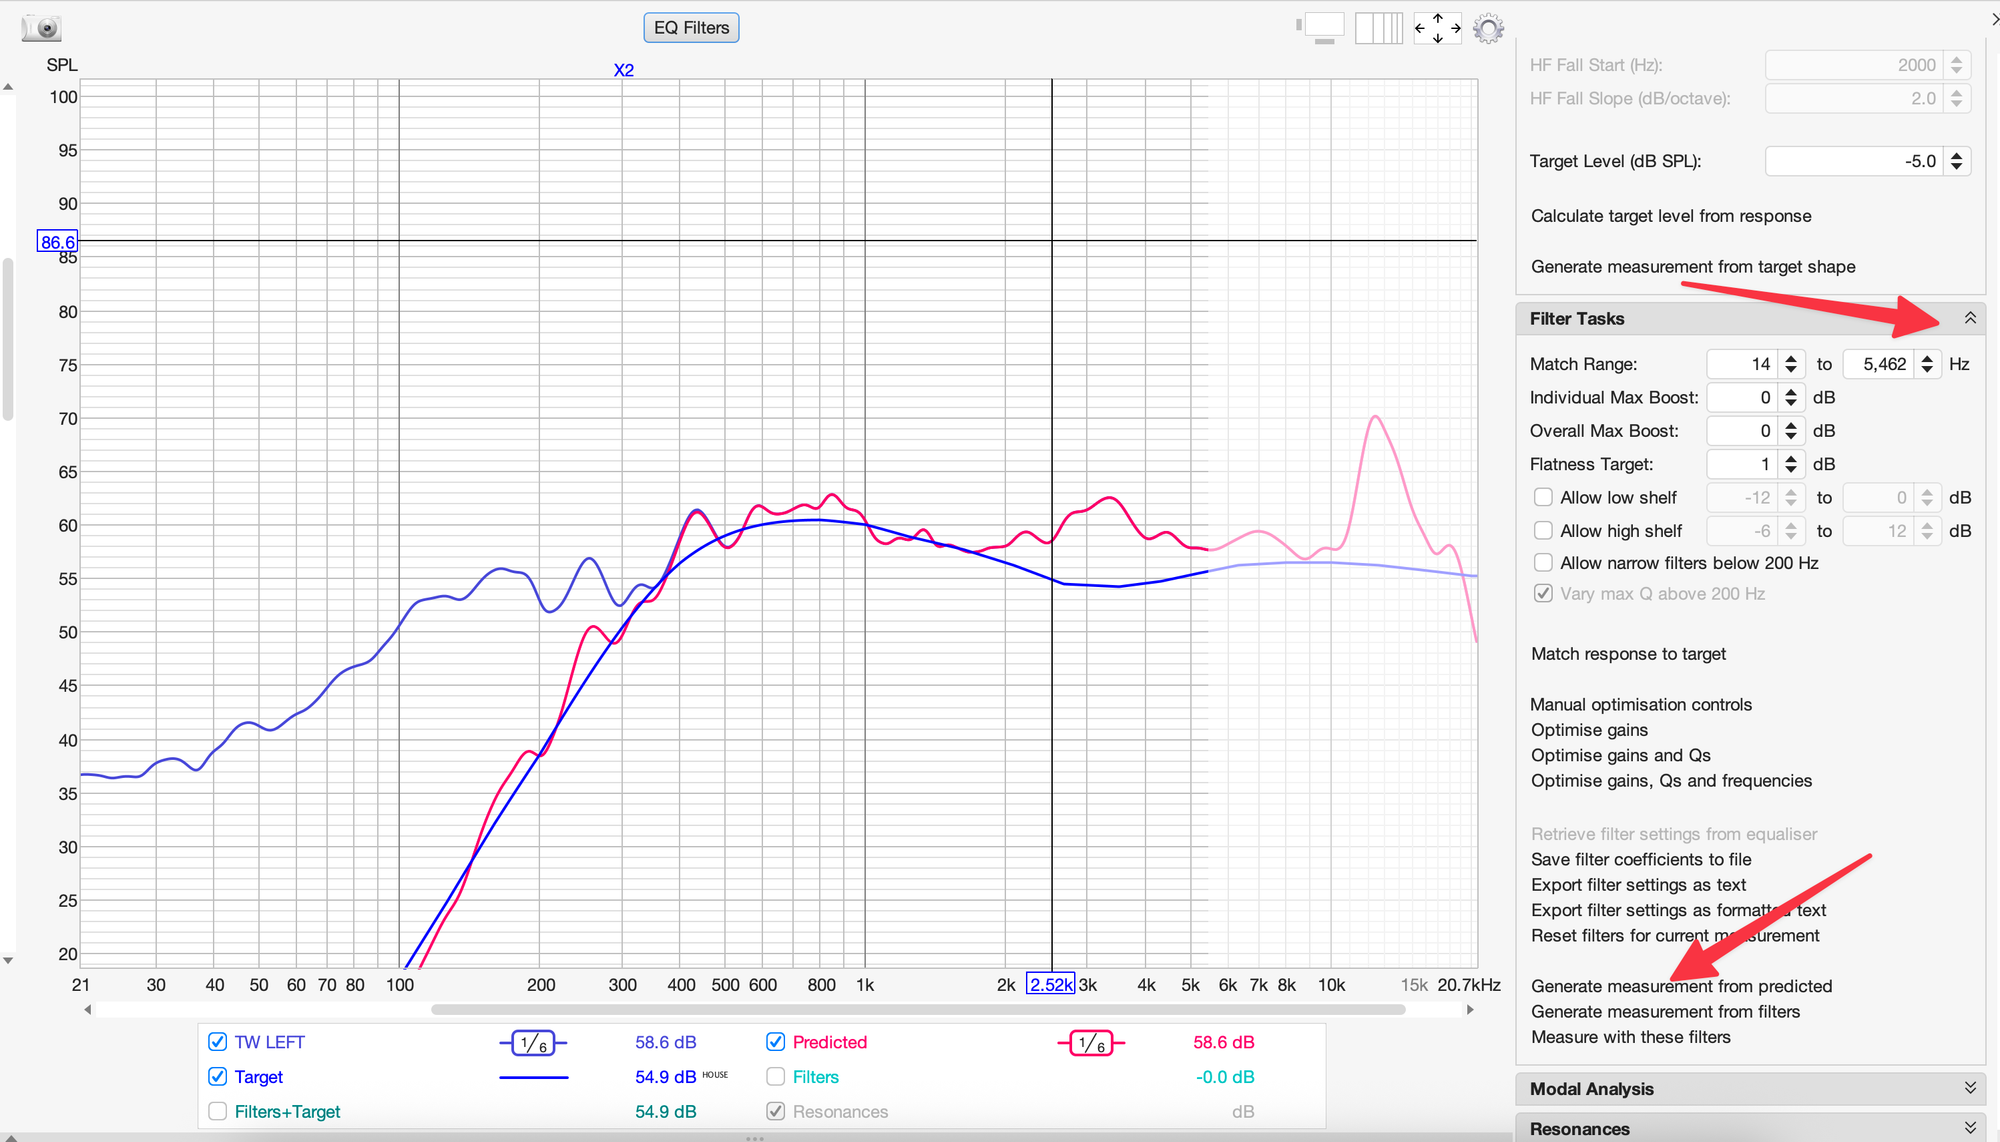Viewport: 2000px width, 1142px height.
Task: Click the graph limits arrows icon
Action: pos(1437,28)
